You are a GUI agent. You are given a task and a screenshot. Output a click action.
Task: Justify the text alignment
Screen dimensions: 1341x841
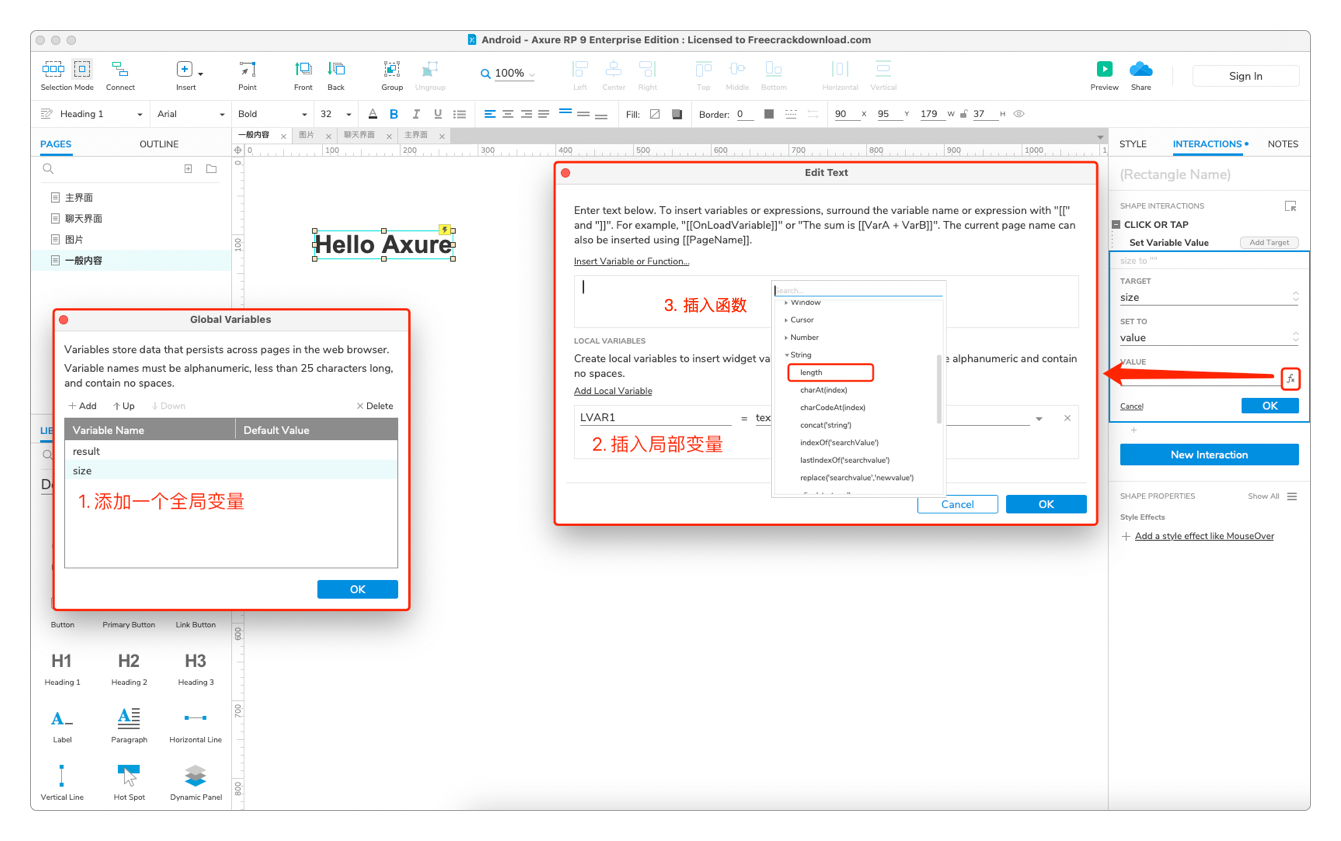coord(544,114)
